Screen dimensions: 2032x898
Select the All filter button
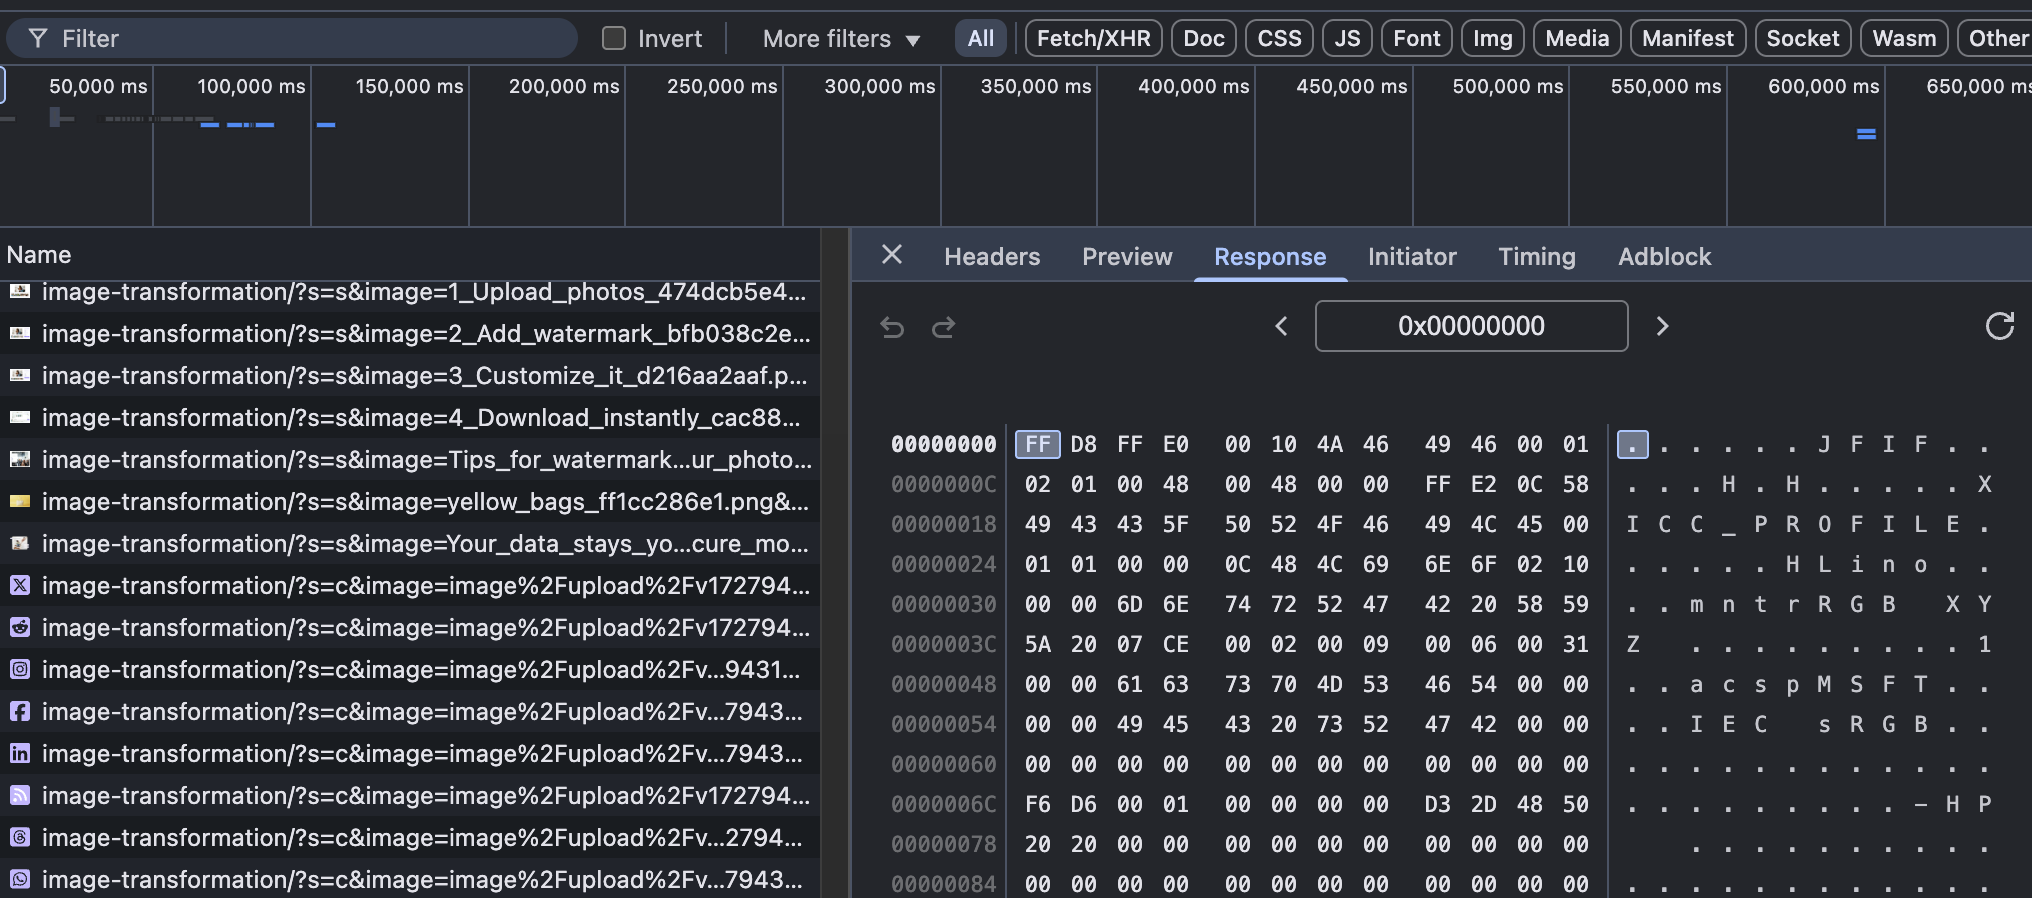click(x=980, y=39)
